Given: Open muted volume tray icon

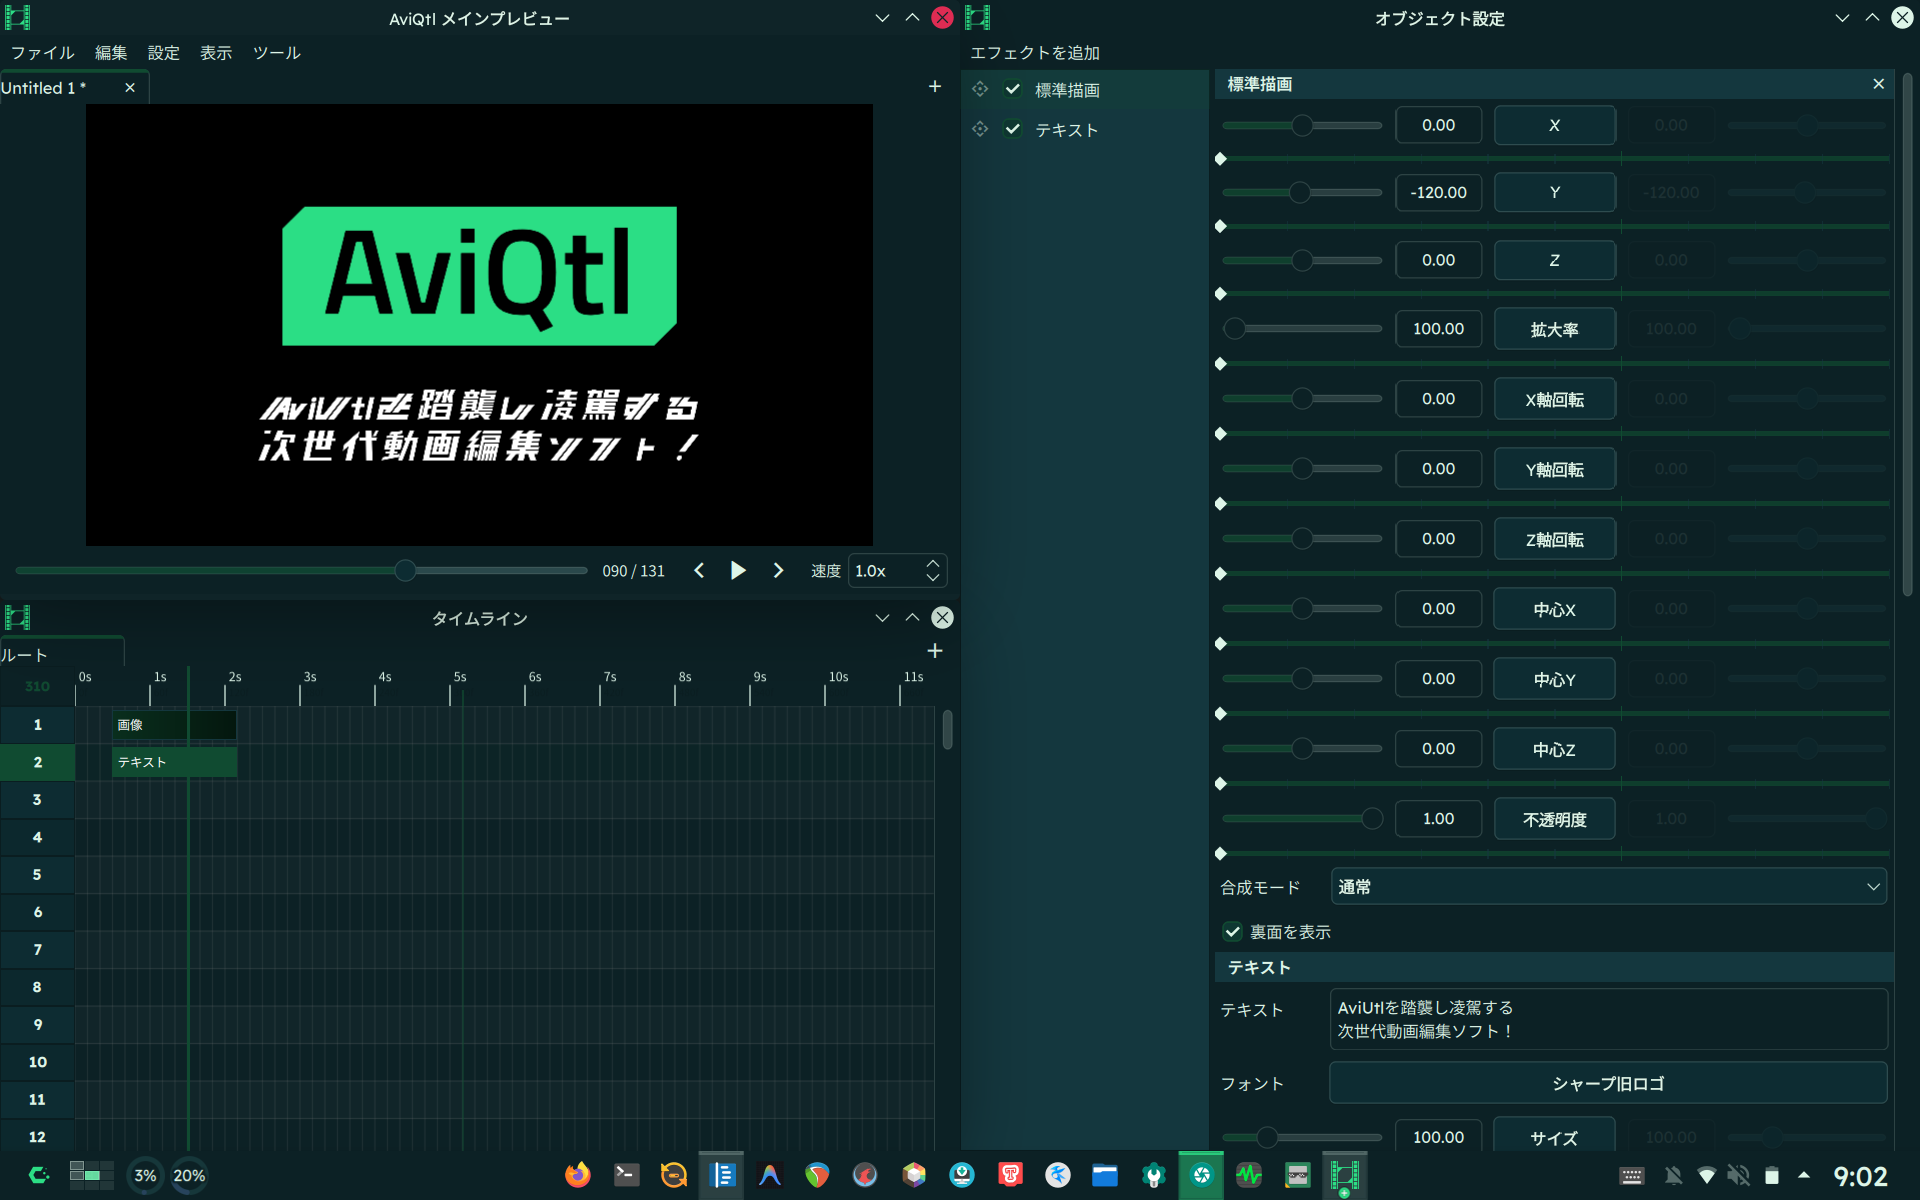Looking at the screenshot, I should [1739, 1176].
